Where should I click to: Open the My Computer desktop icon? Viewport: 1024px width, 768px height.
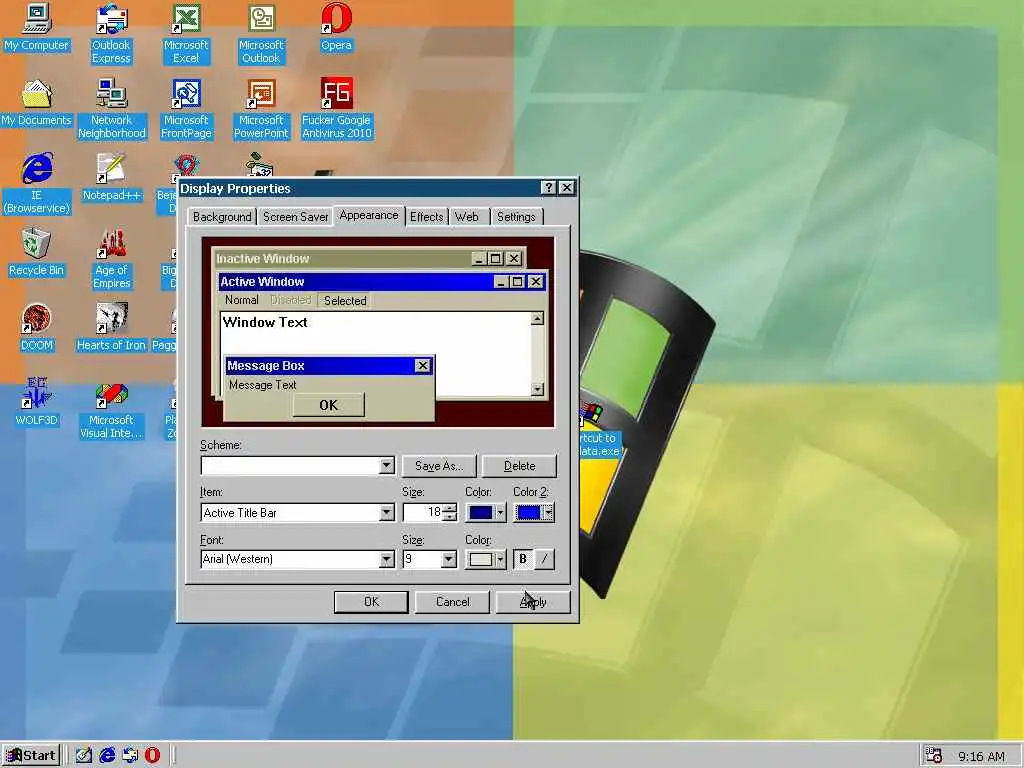[37, 27]
